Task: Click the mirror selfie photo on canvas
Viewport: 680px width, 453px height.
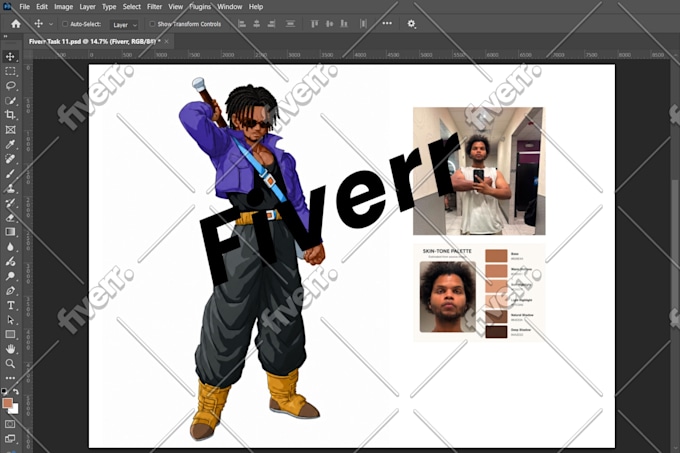Action: pos(479,171)
